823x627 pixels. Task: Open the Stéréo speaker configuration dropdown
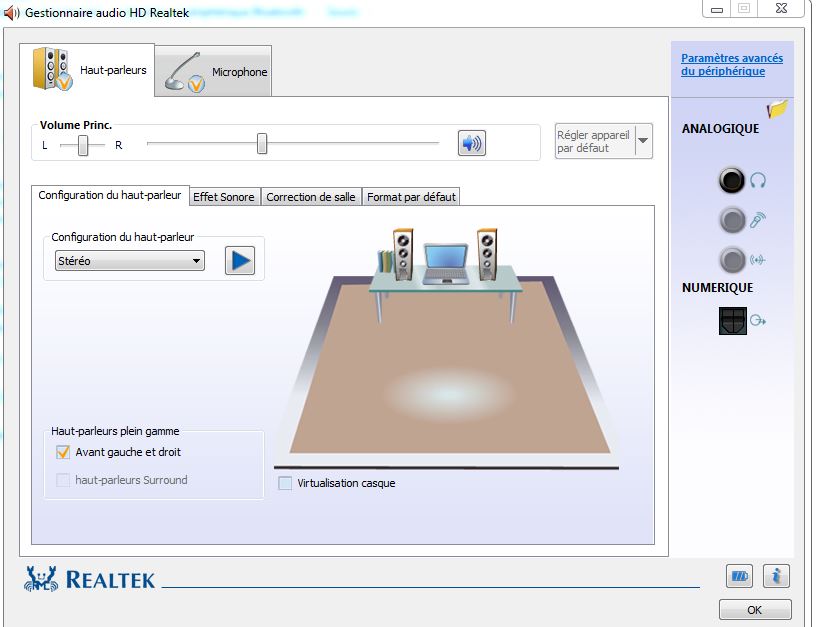click(130, 261)
